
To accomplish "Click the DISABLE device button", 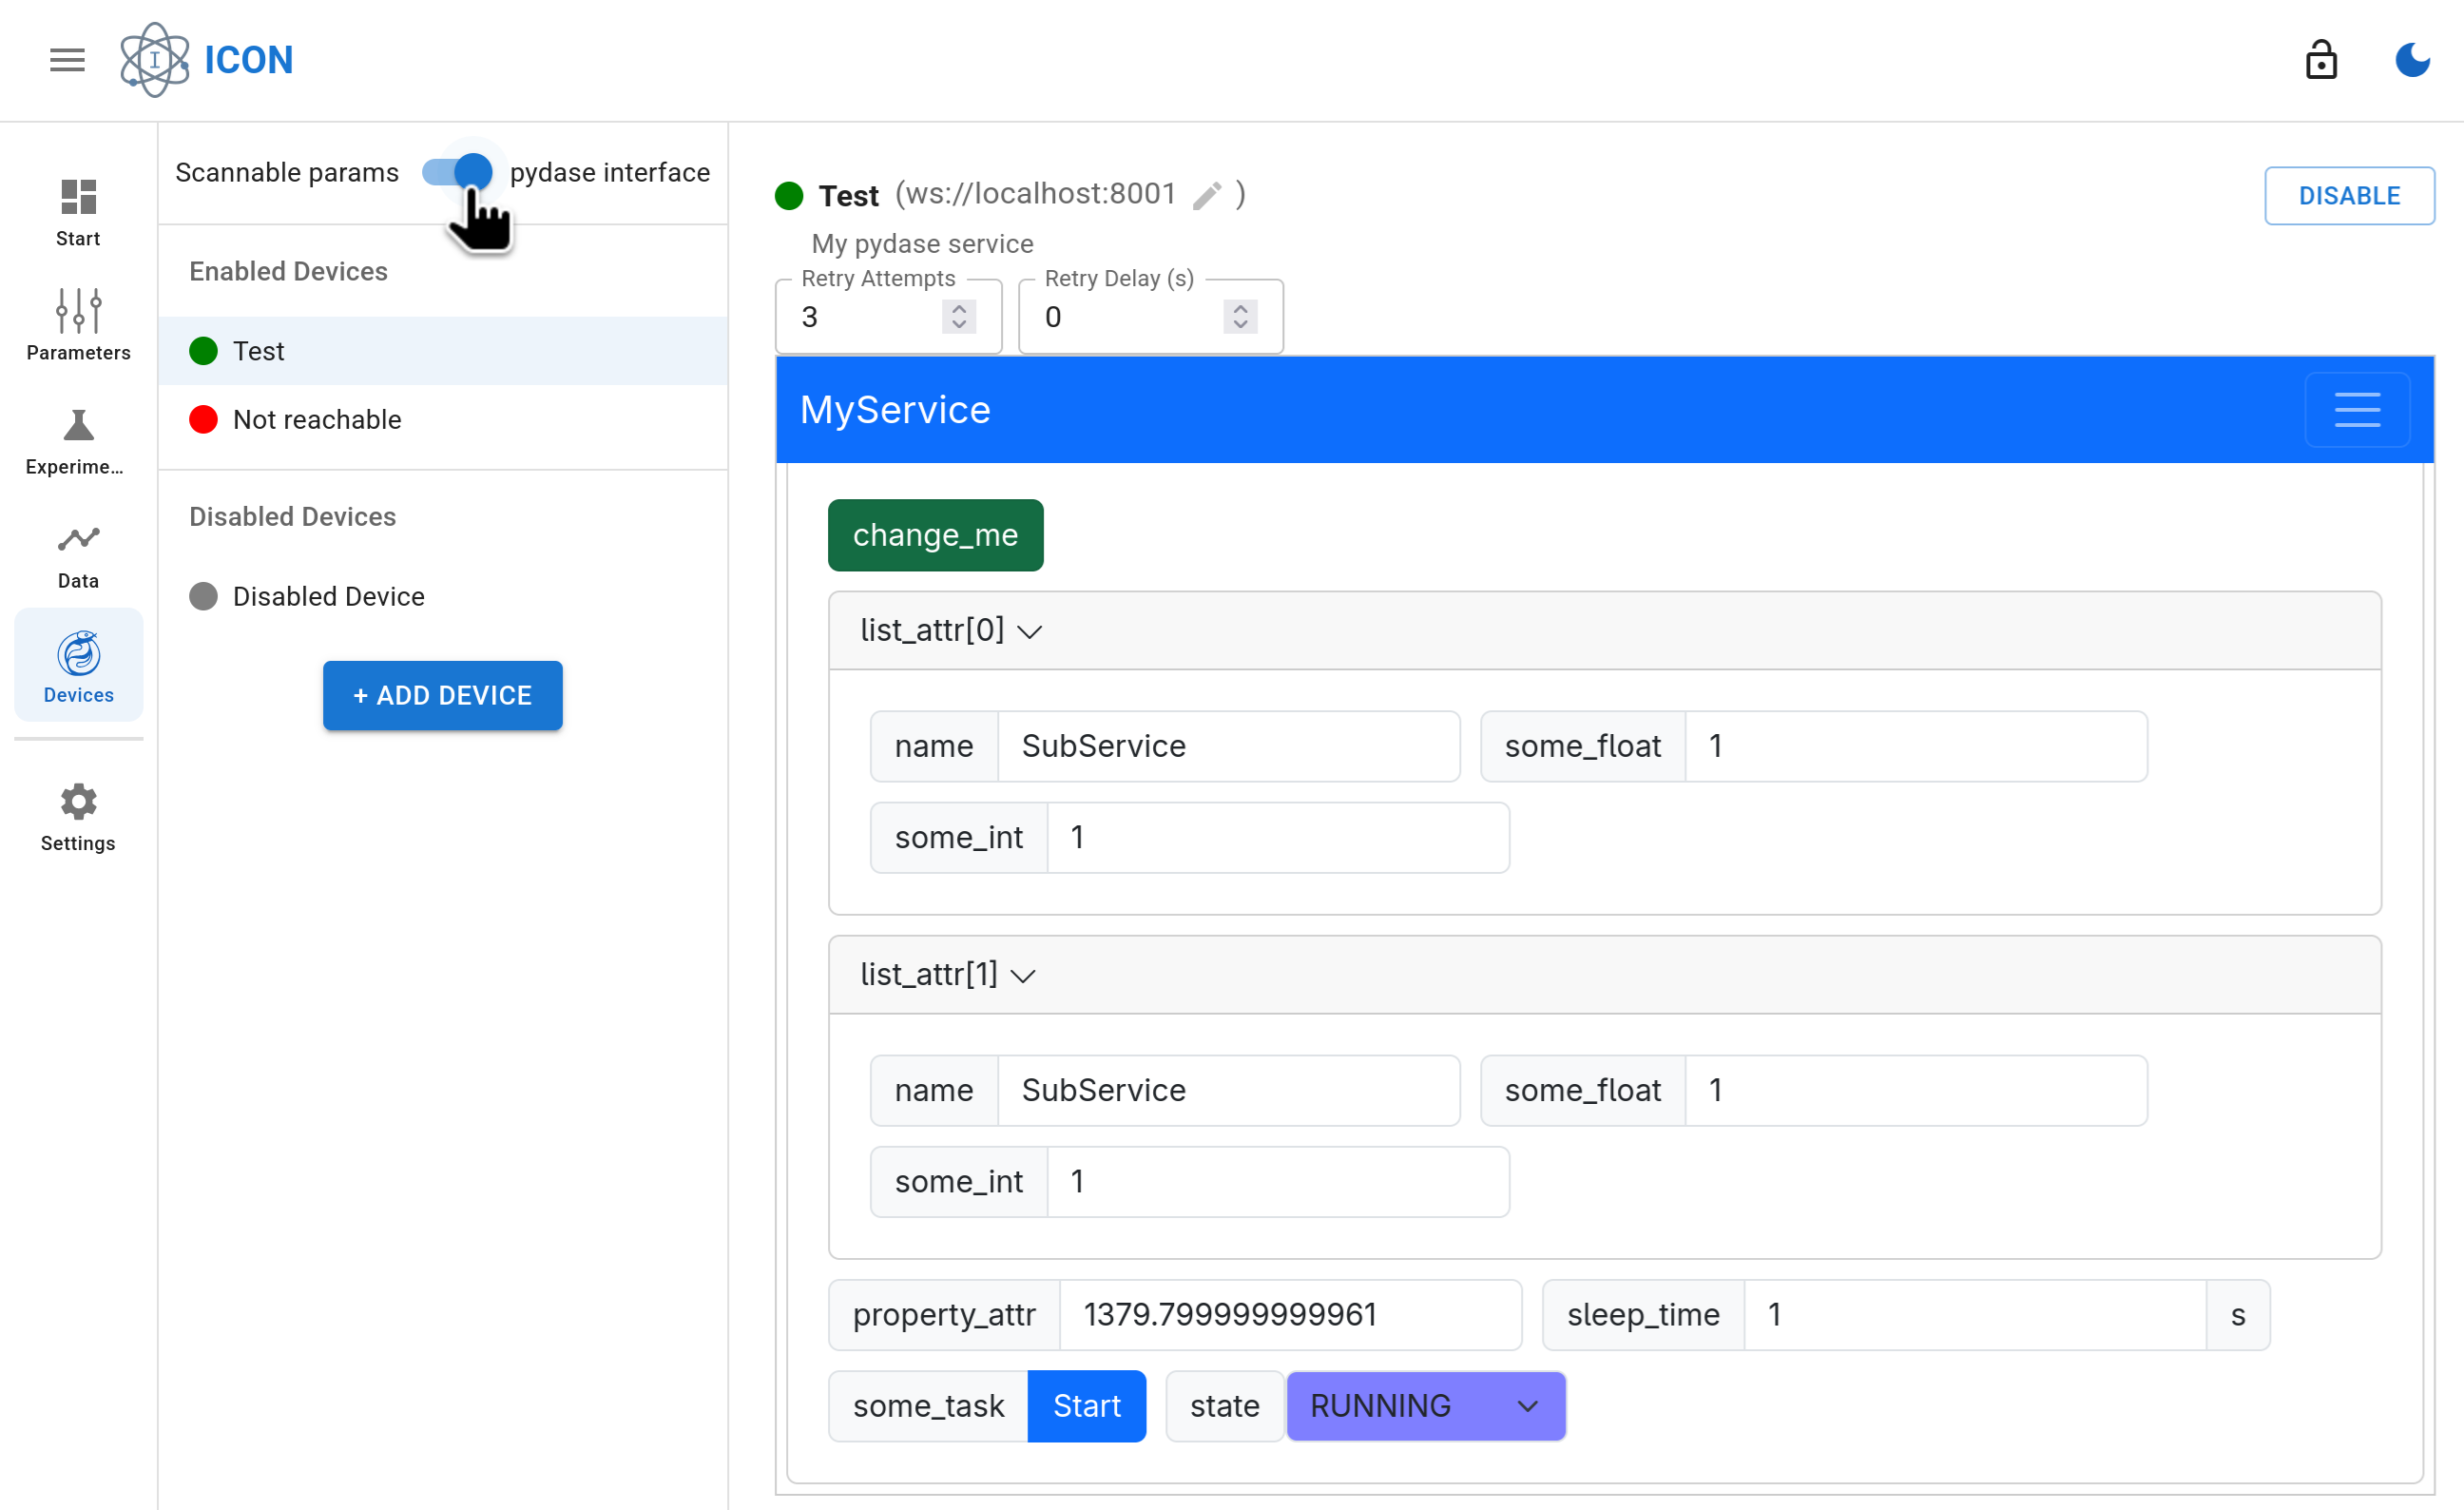I will [2348, 196].
